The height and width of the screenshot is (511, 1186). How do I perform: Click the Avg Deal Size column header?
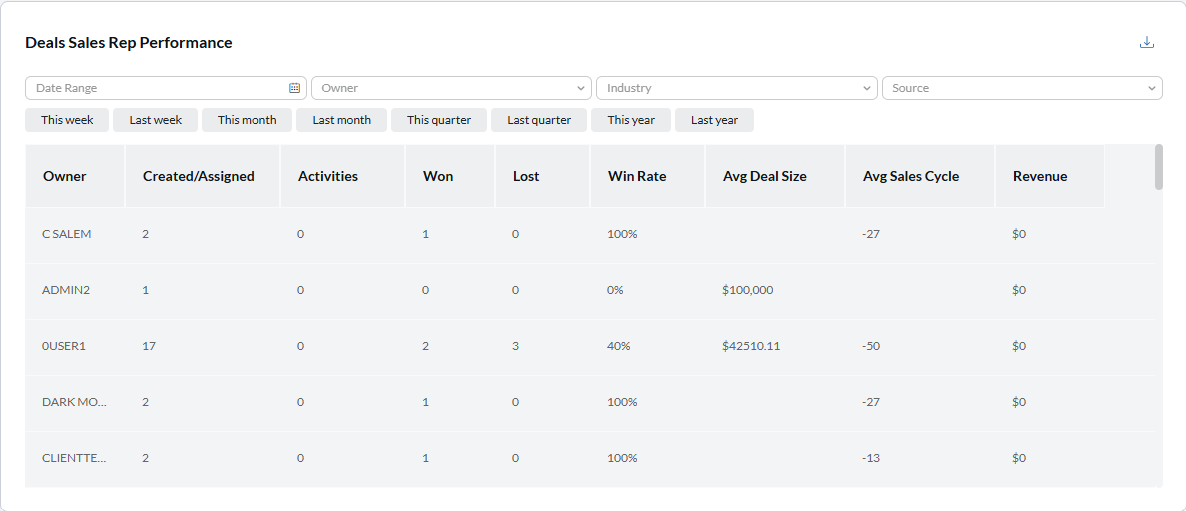[765, 176]
